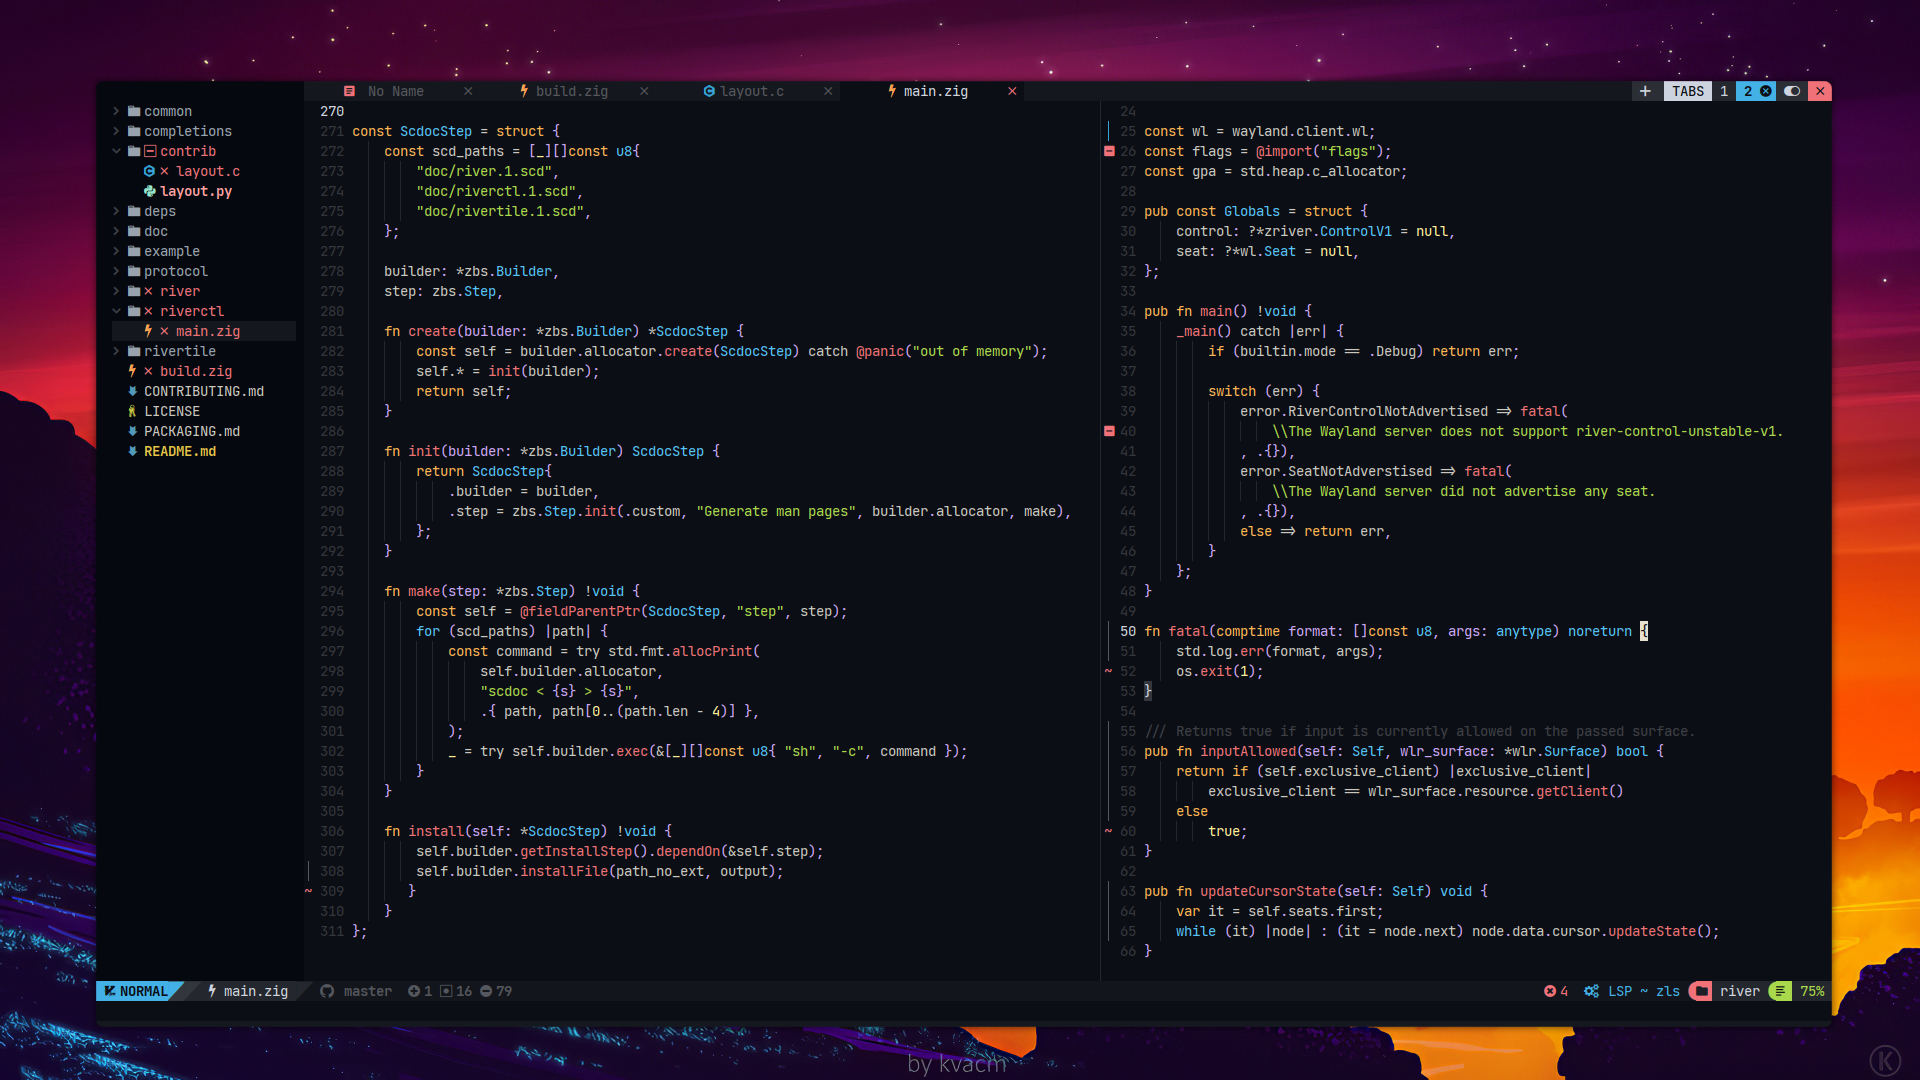1920x1080 pixels.
Task: Expand the protocol folder chevron
Action: coord(116,271)
